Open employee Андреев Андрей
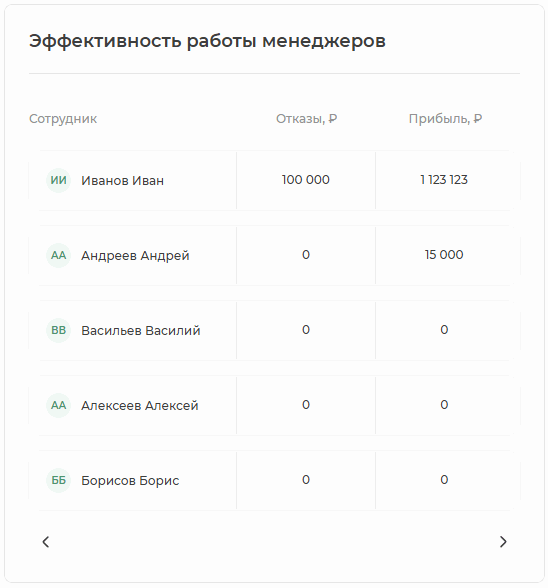Viewport: 548px width, 588px height. point(135,255)
